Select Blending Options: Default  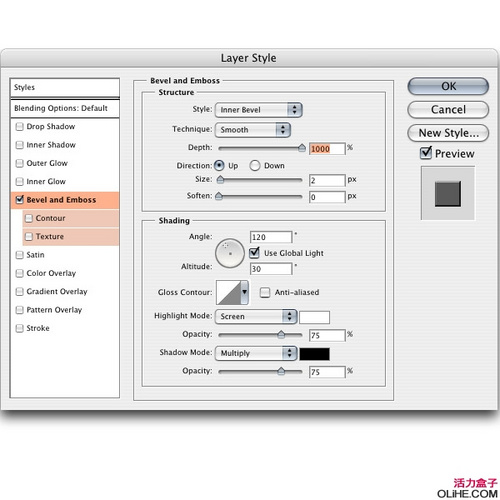coord(65,108)
